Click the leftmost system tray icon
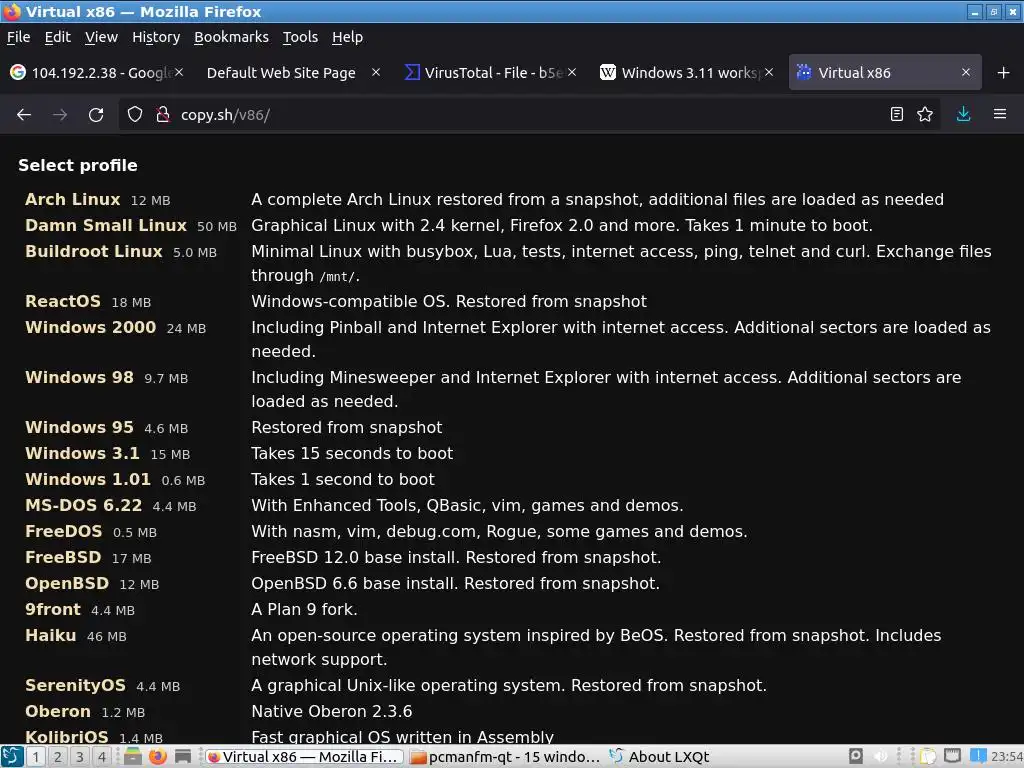1024x768 pixels. 856,756
